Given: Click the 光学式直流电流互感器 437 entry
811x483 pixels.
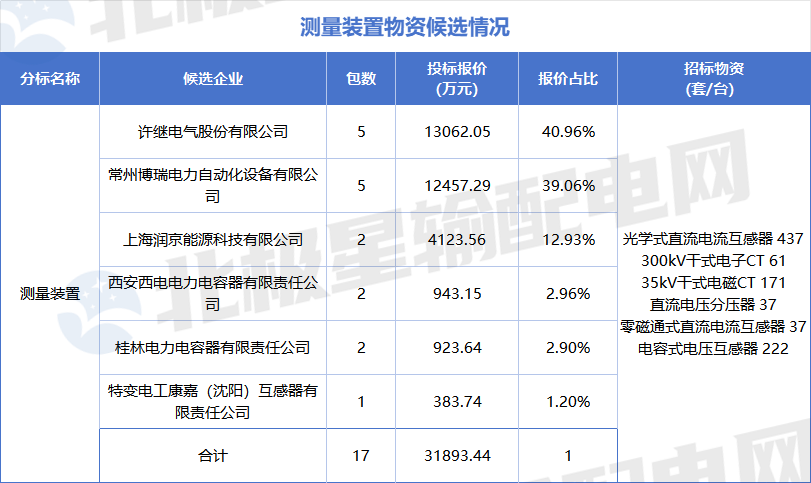Looking at the screenshot, I should coord(713,239).
